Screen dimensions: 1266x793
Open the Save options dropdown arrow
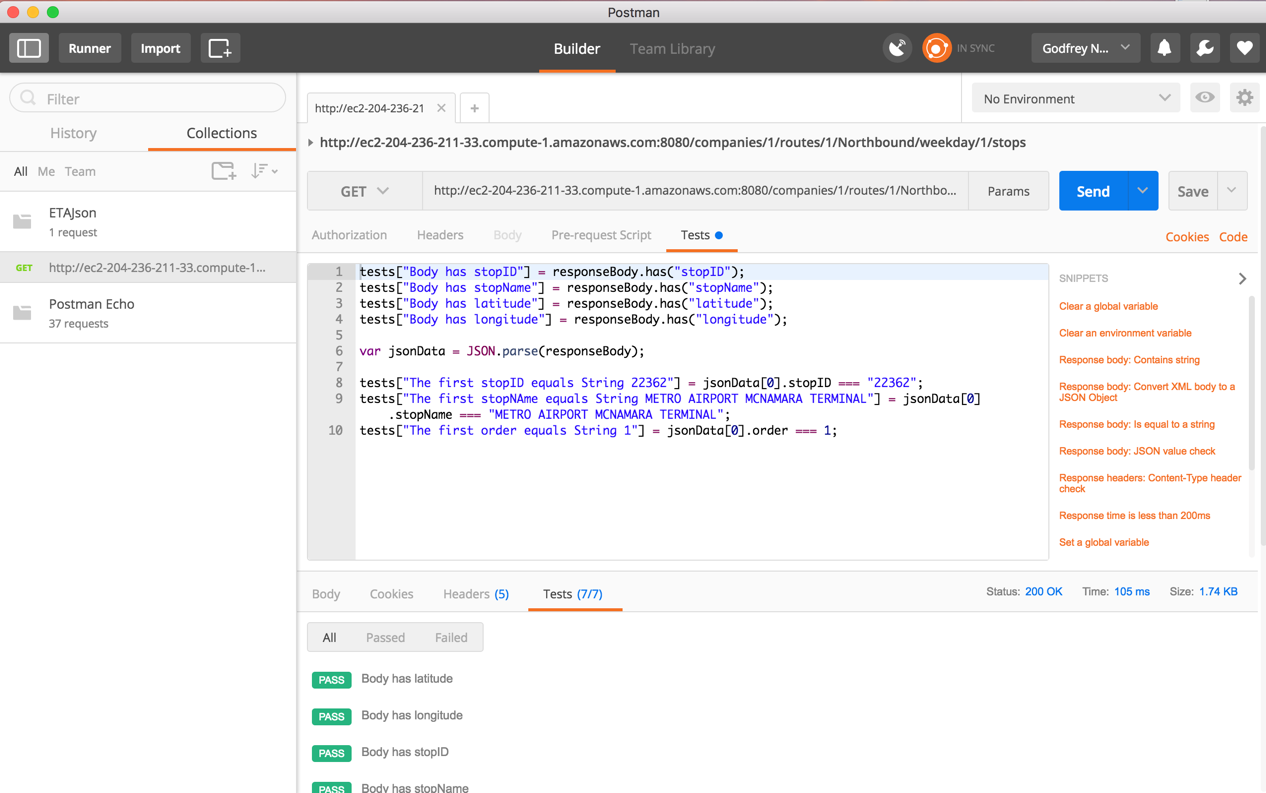(1232, 191)
